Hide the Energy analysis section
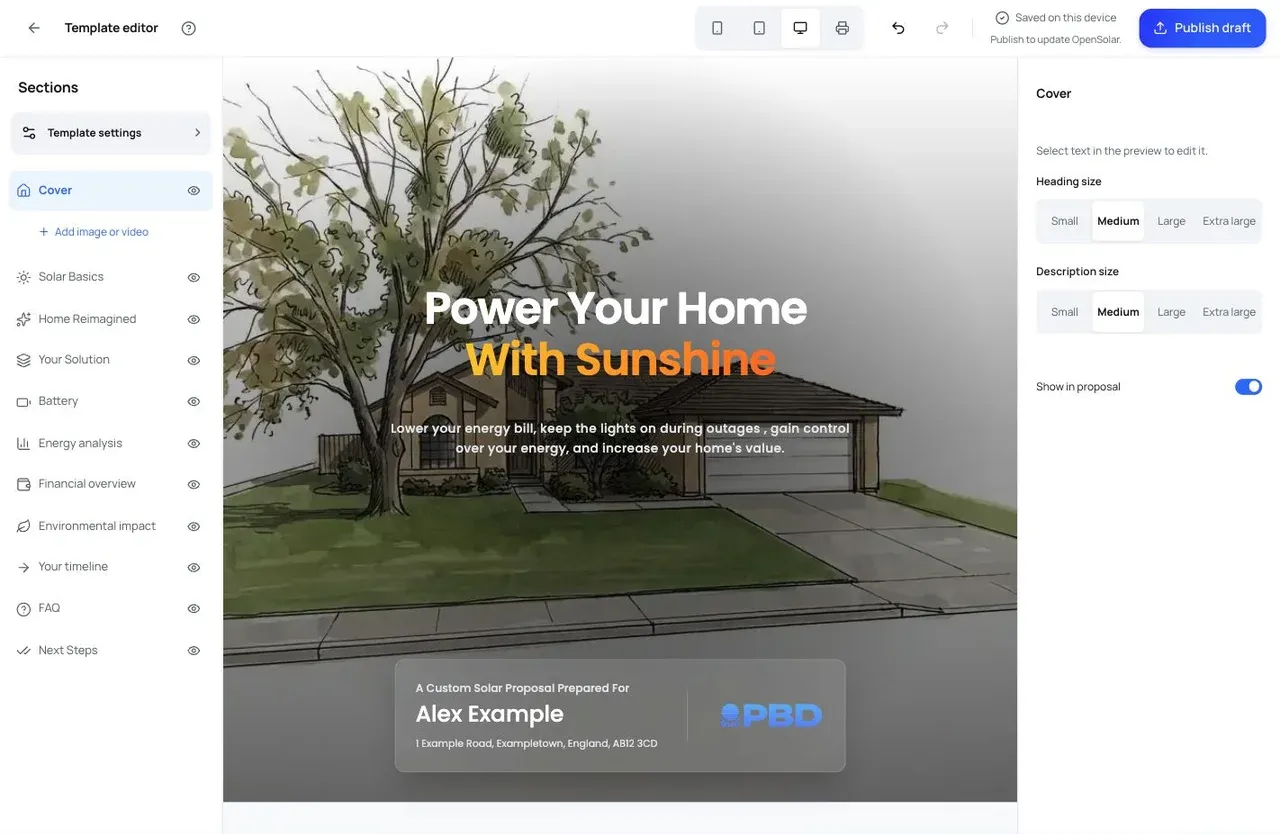Image resolution: width=1280 pixels, height=834 pixels. [194, 443]
